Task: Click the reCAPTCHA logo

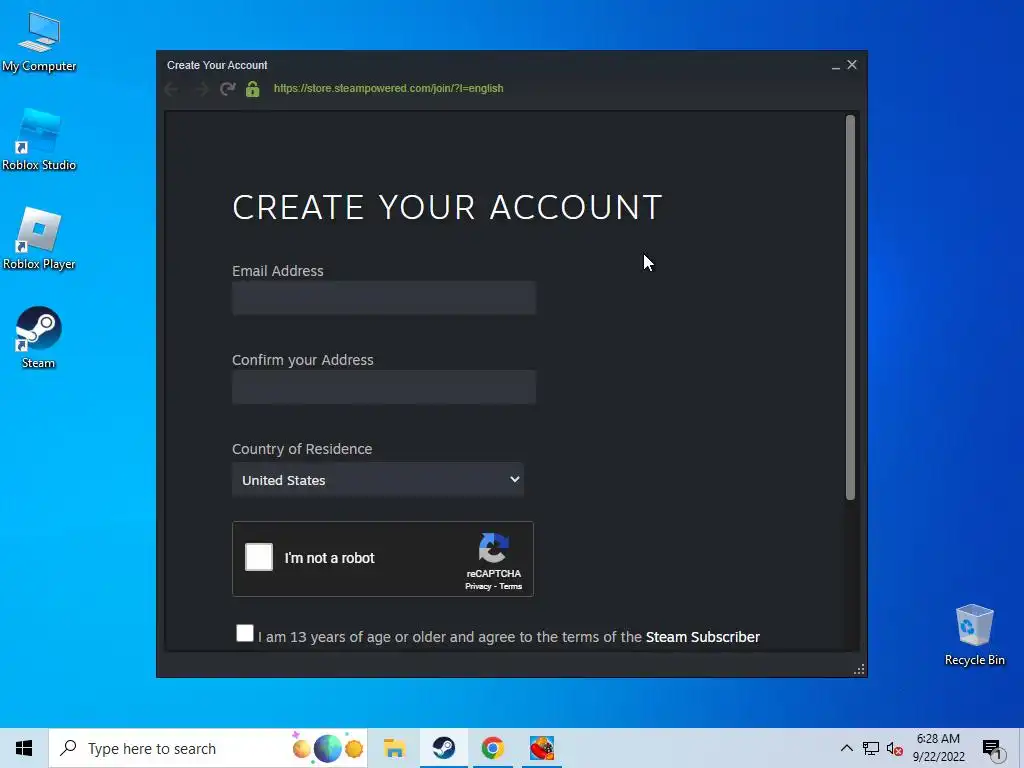Action: [494, 548]
